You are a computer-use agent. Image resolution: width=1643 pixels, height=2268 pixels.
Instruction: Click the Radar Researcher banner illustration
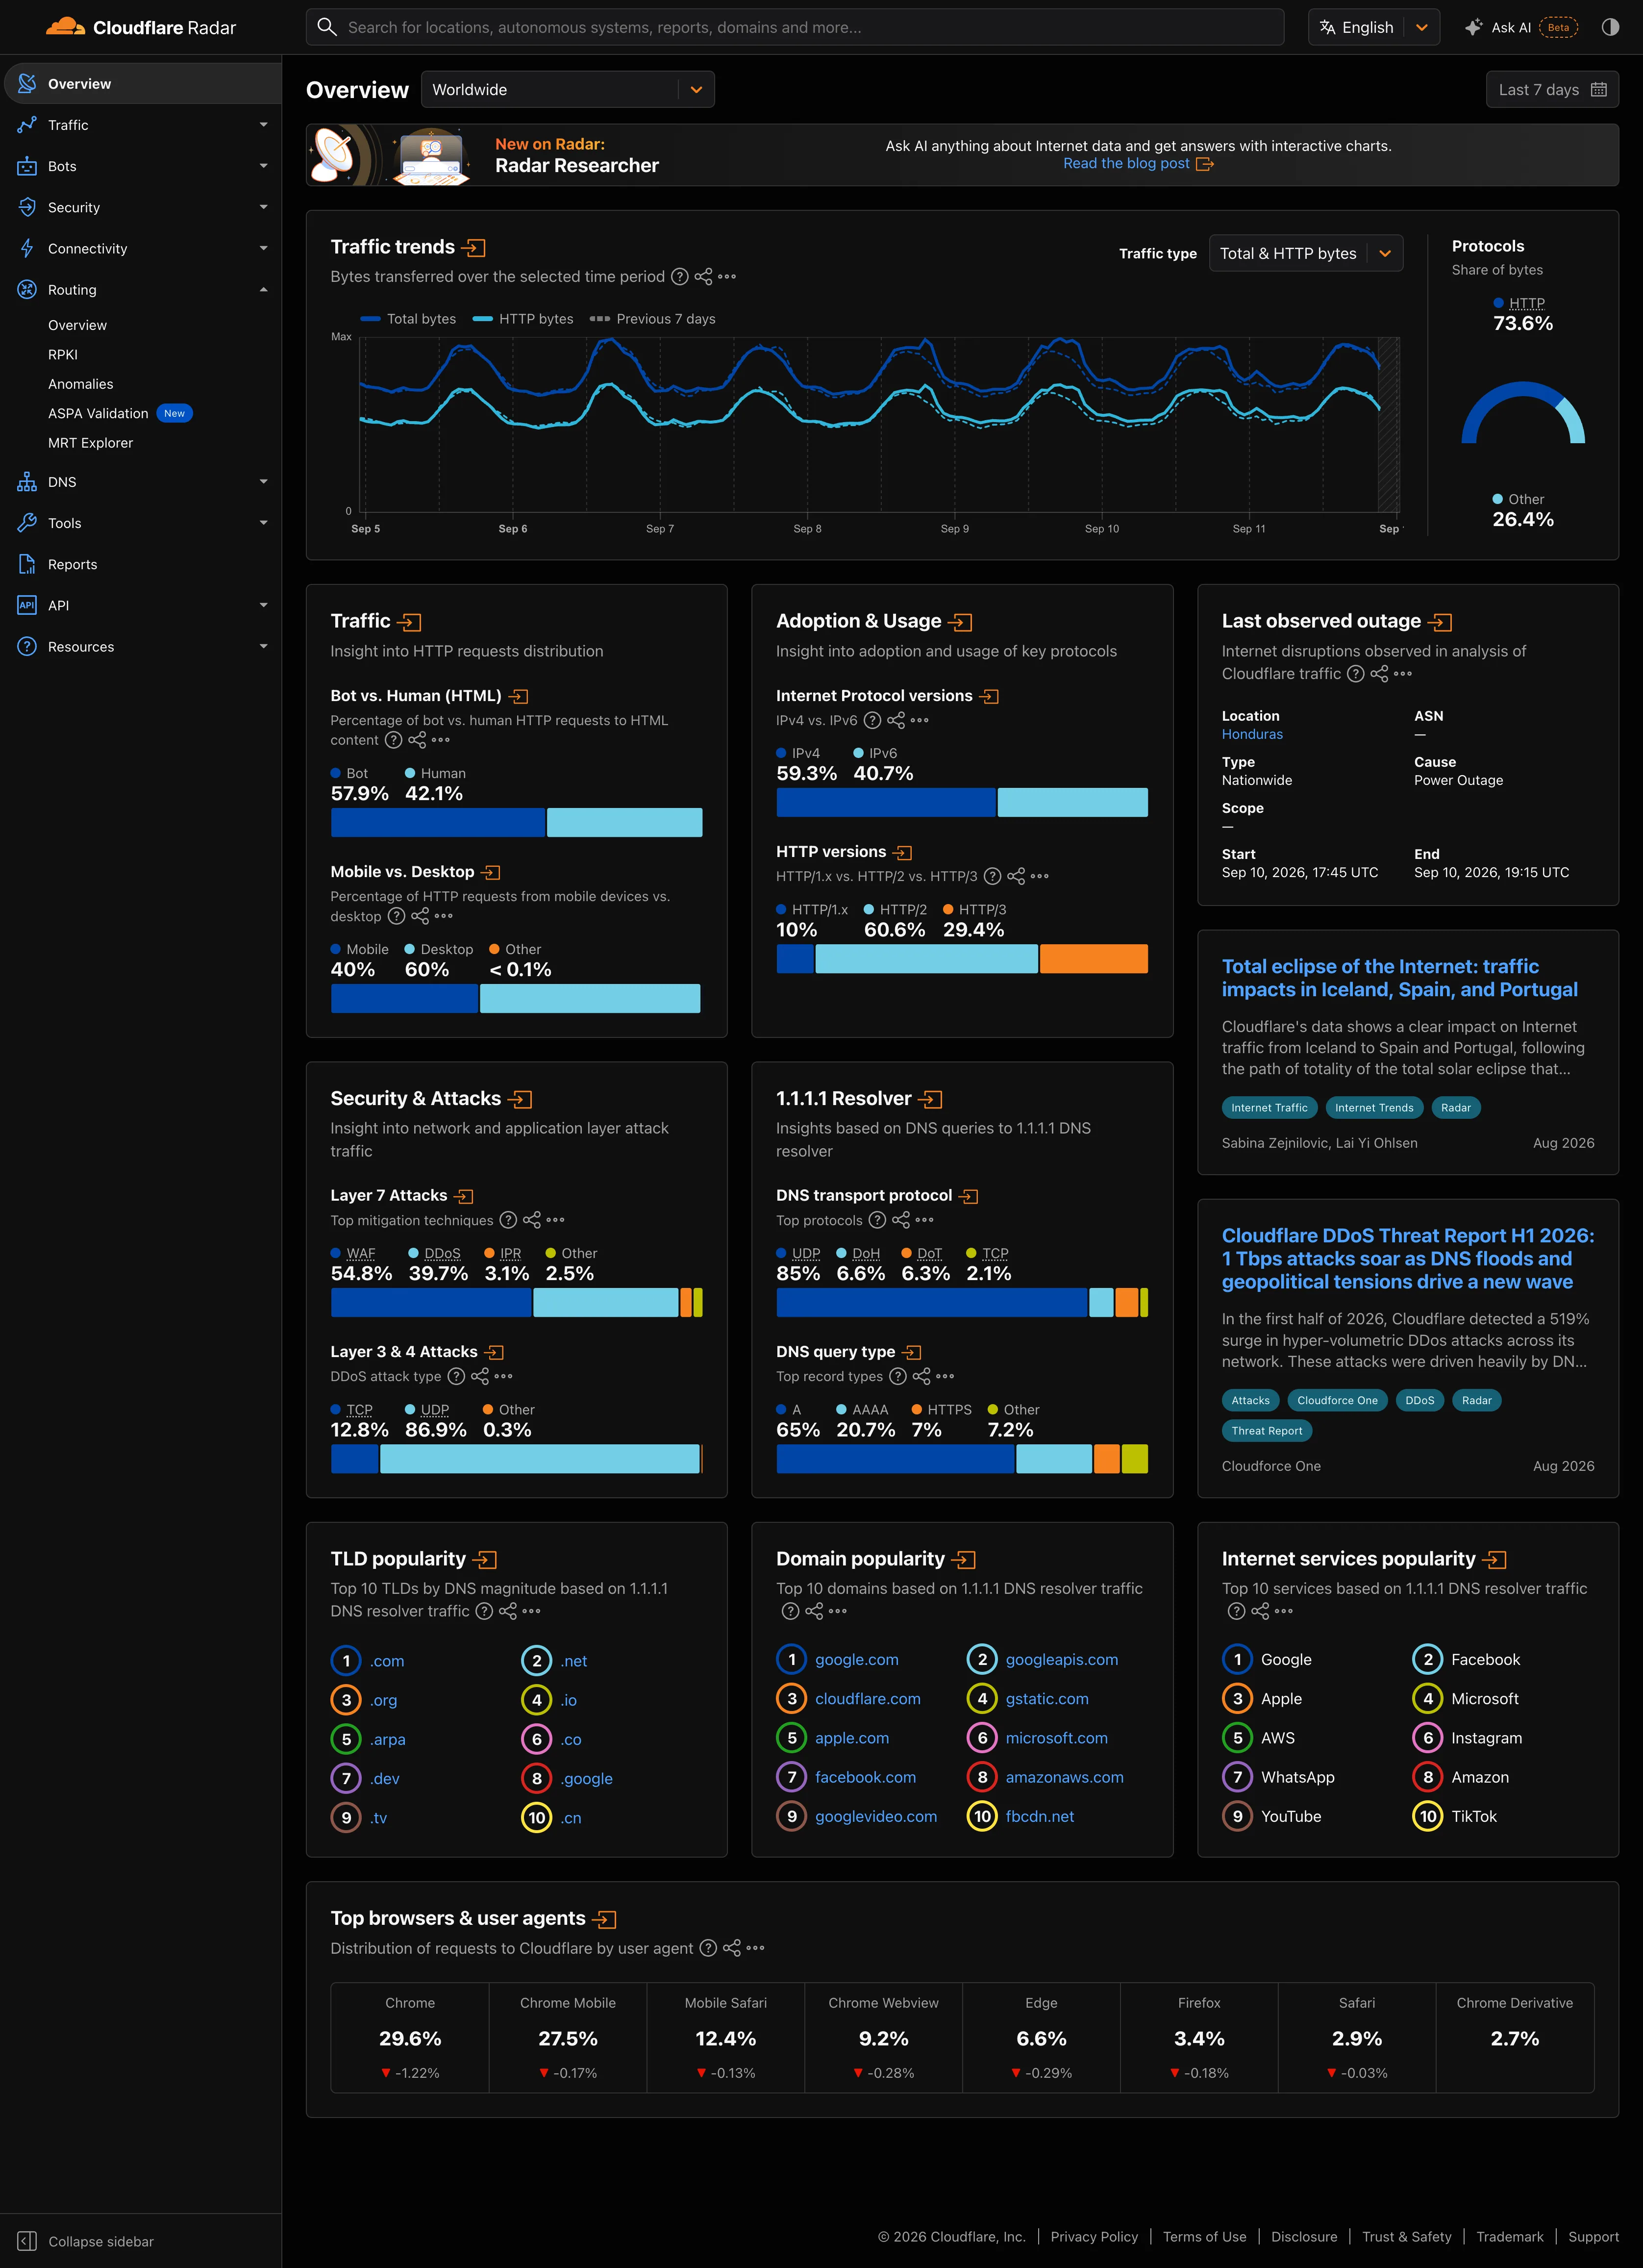(x=391, y=155)
